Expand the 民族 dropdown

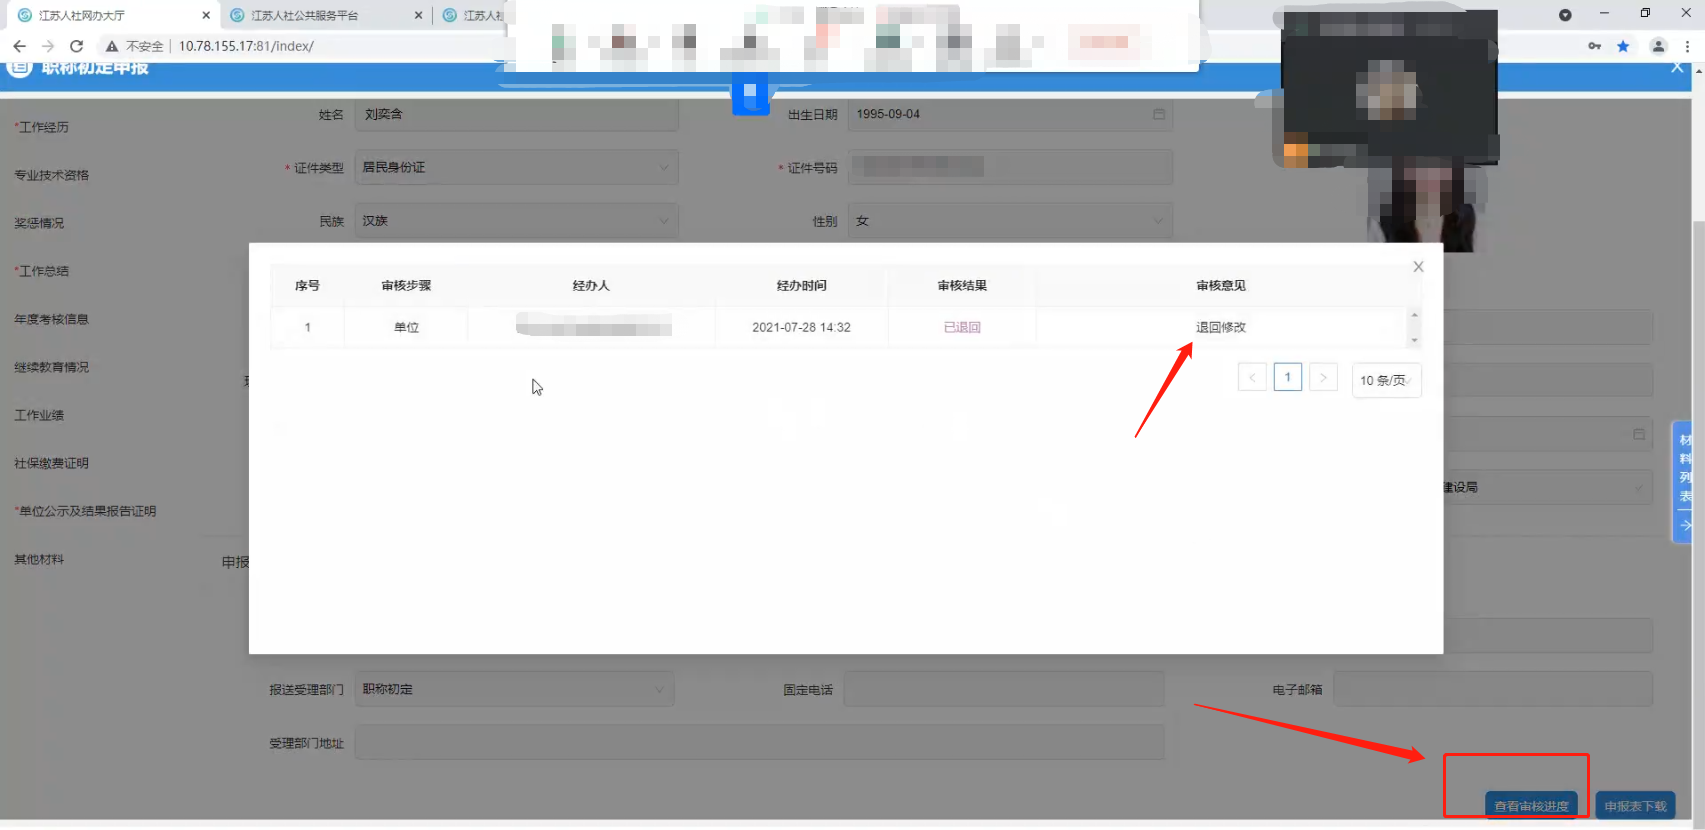[x=516, y=221]
